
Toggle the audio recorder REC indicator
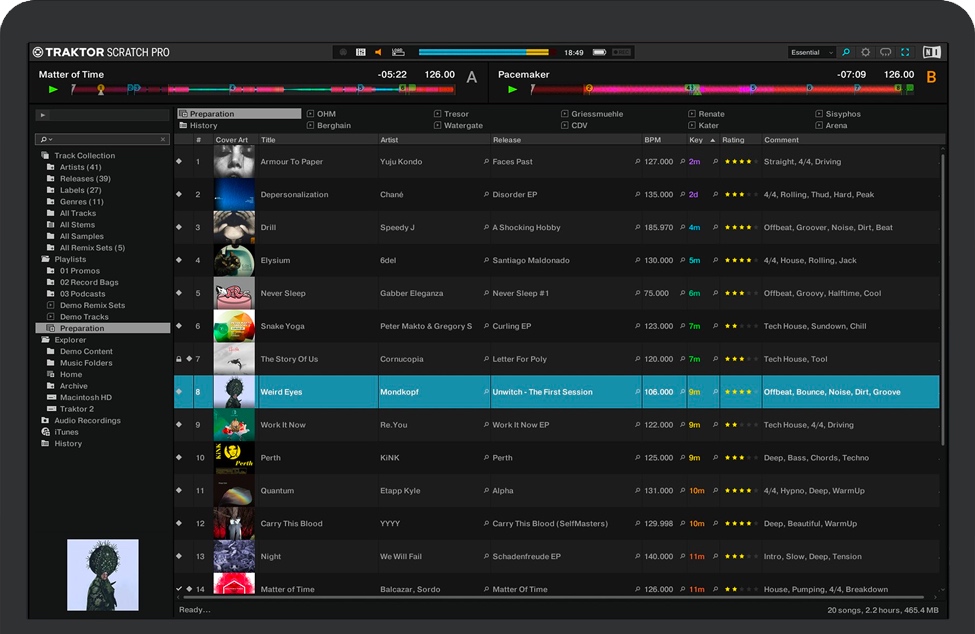click(x=343, y=52)
